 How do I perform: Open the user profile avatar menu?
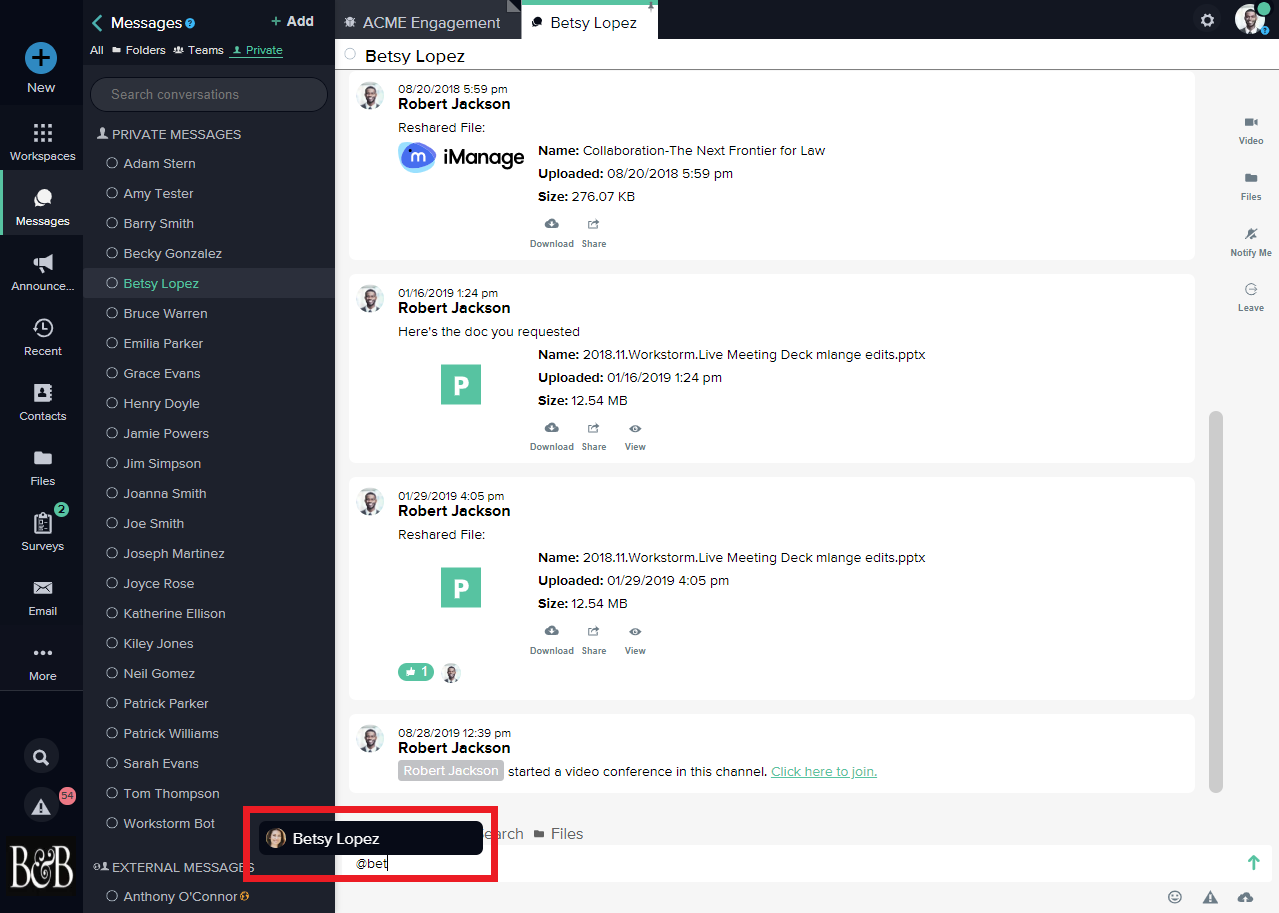tap(1250, 19)
